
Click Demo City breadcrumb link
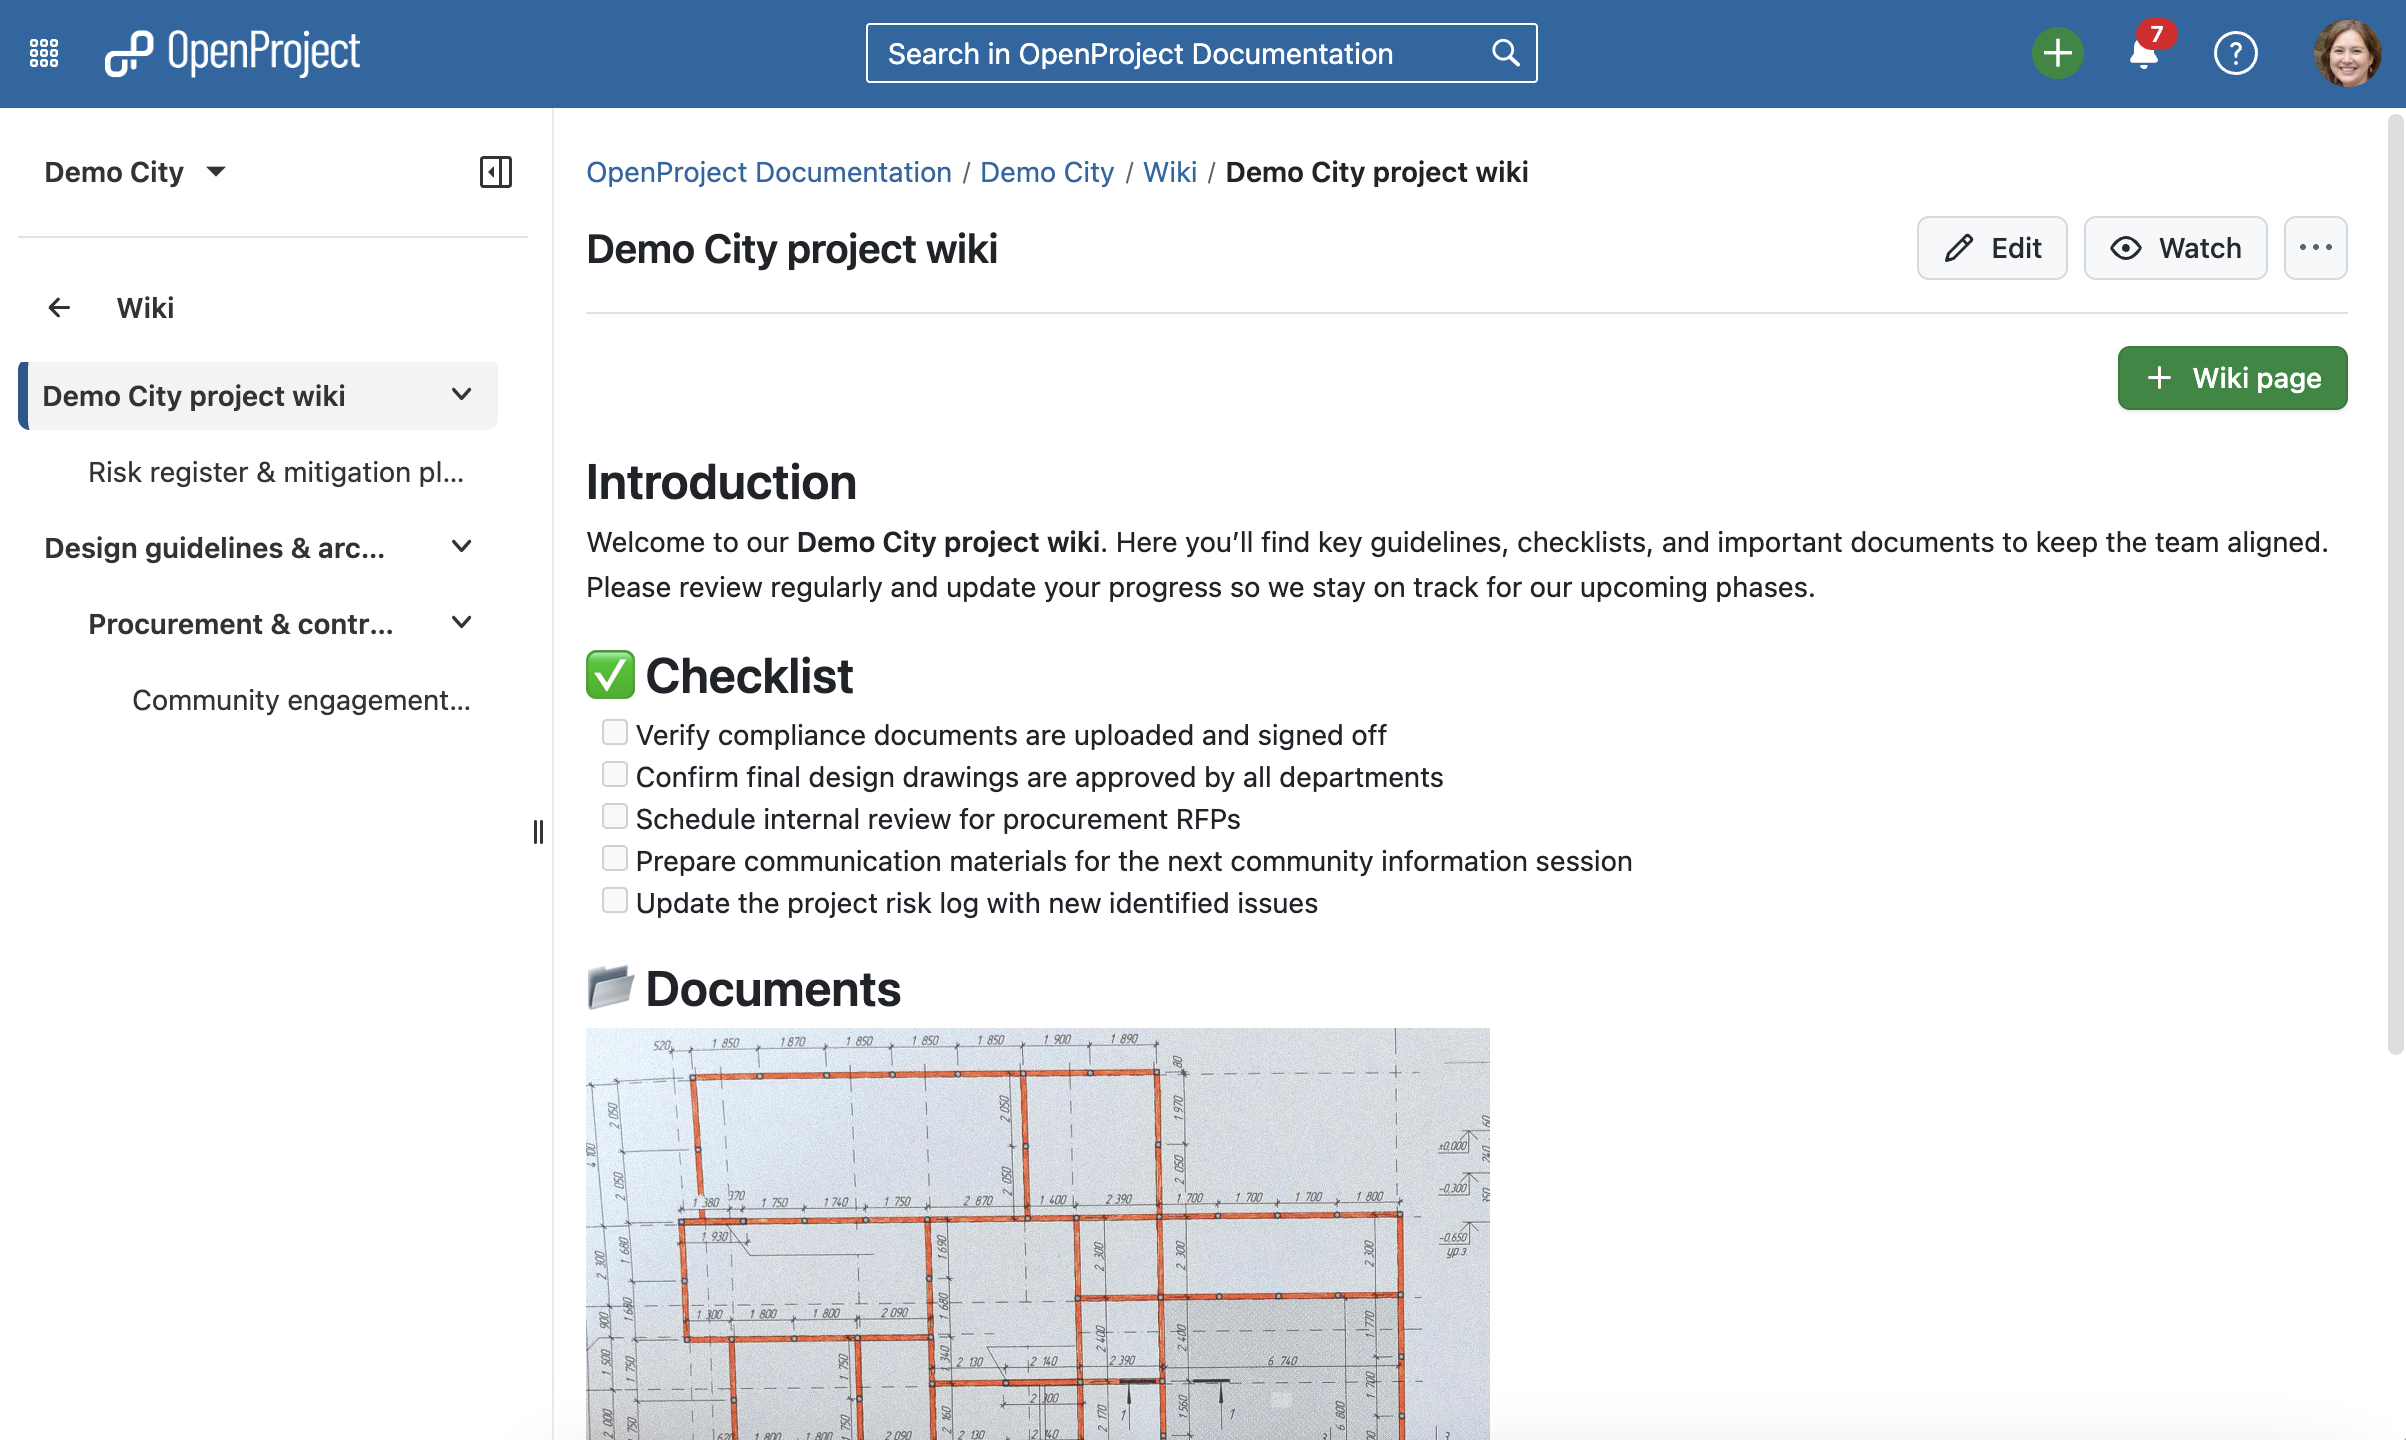pos(1046,172)
